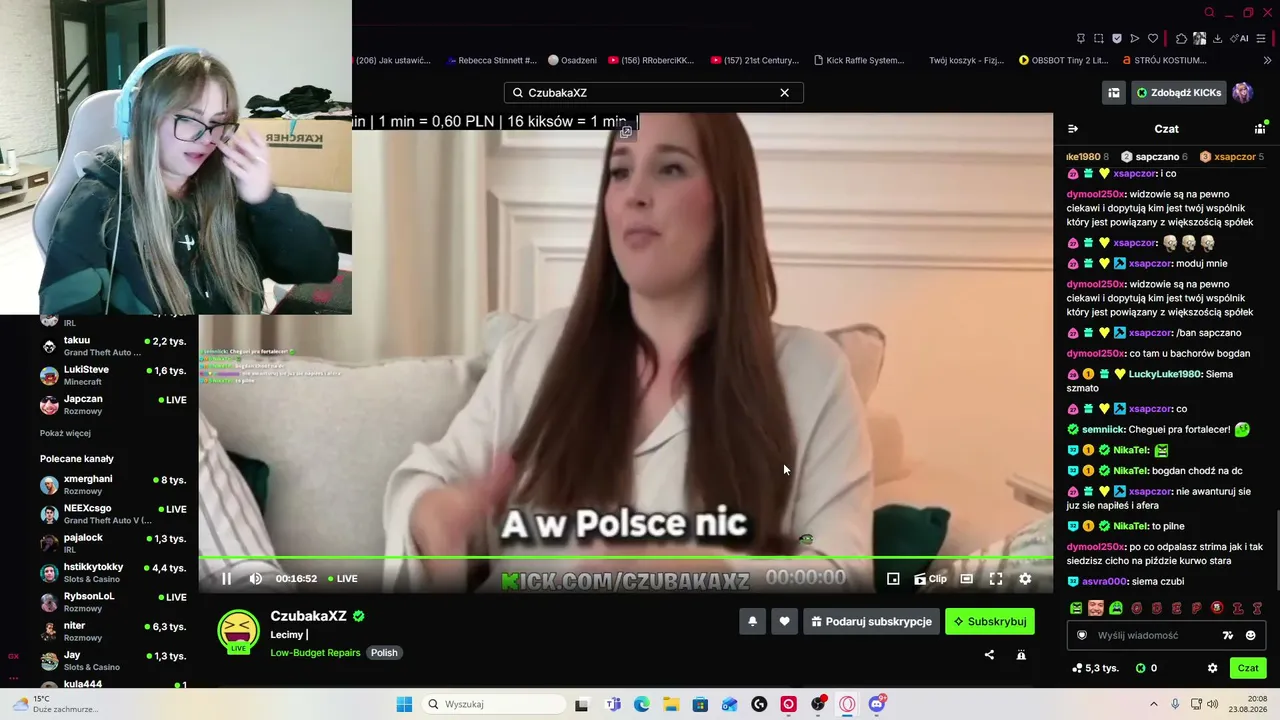Enter fullscreen video mode

coord(996,578)
